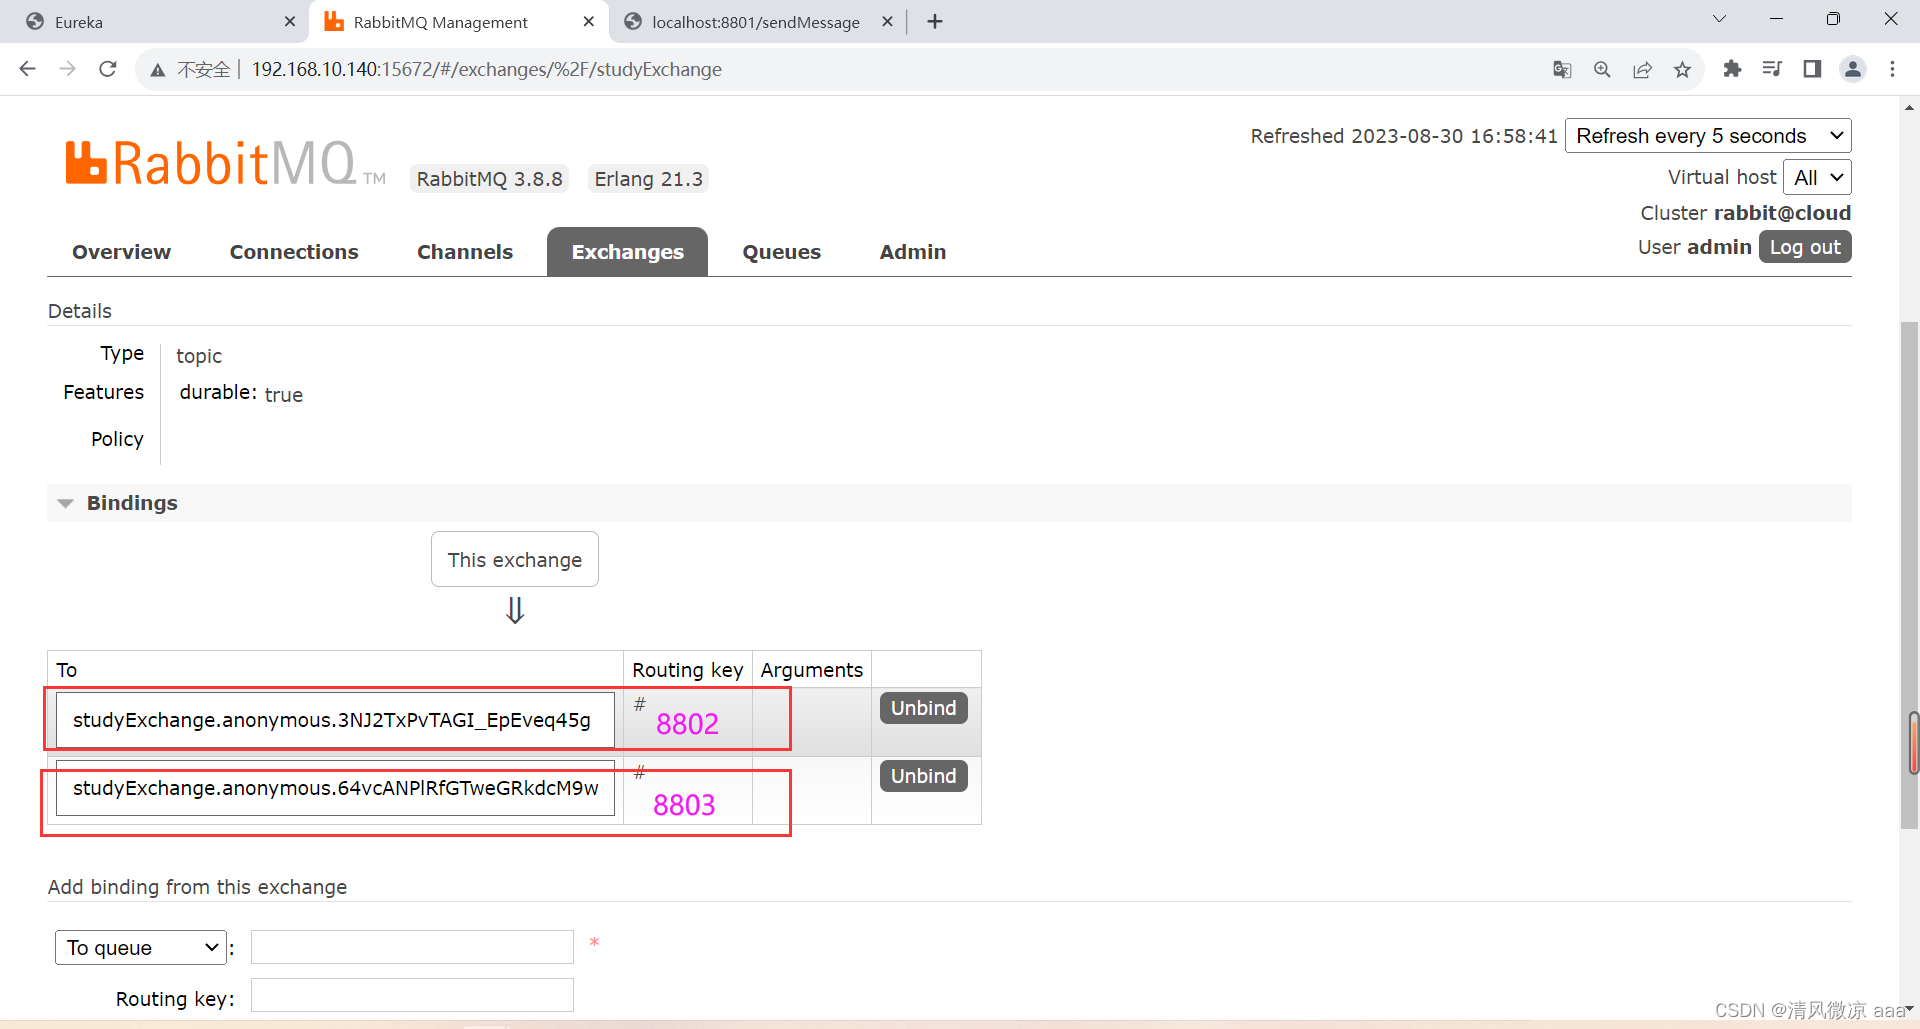Click the translate page icon
The width and height of the screenshot is (1920, 1029).
(1562, 69)
